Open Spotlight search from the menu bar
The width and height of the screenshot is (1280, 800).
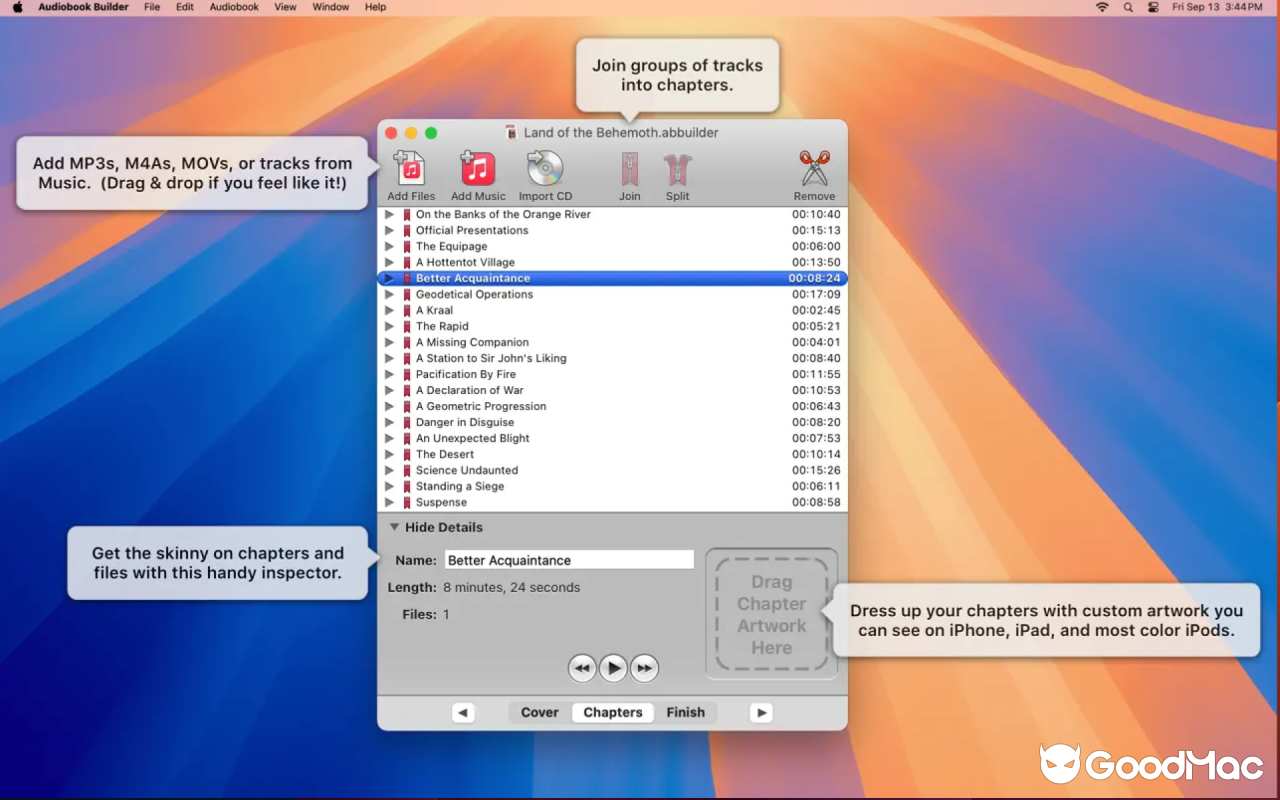(1126, 7)
